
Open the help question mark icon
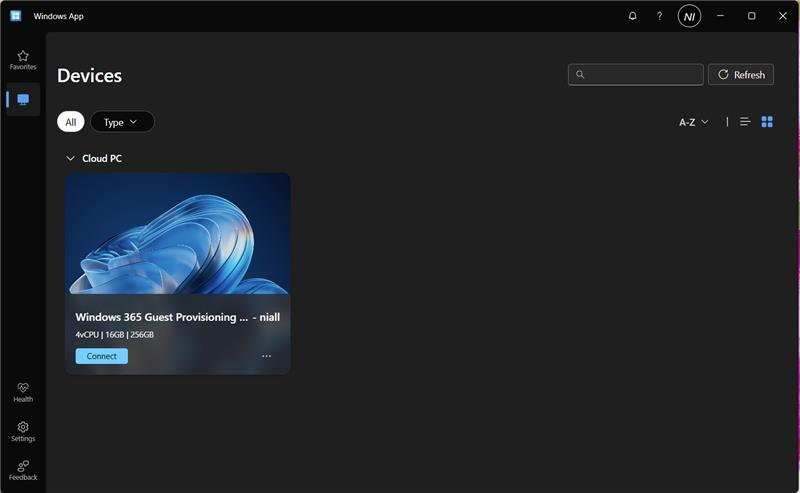[659, 16]
